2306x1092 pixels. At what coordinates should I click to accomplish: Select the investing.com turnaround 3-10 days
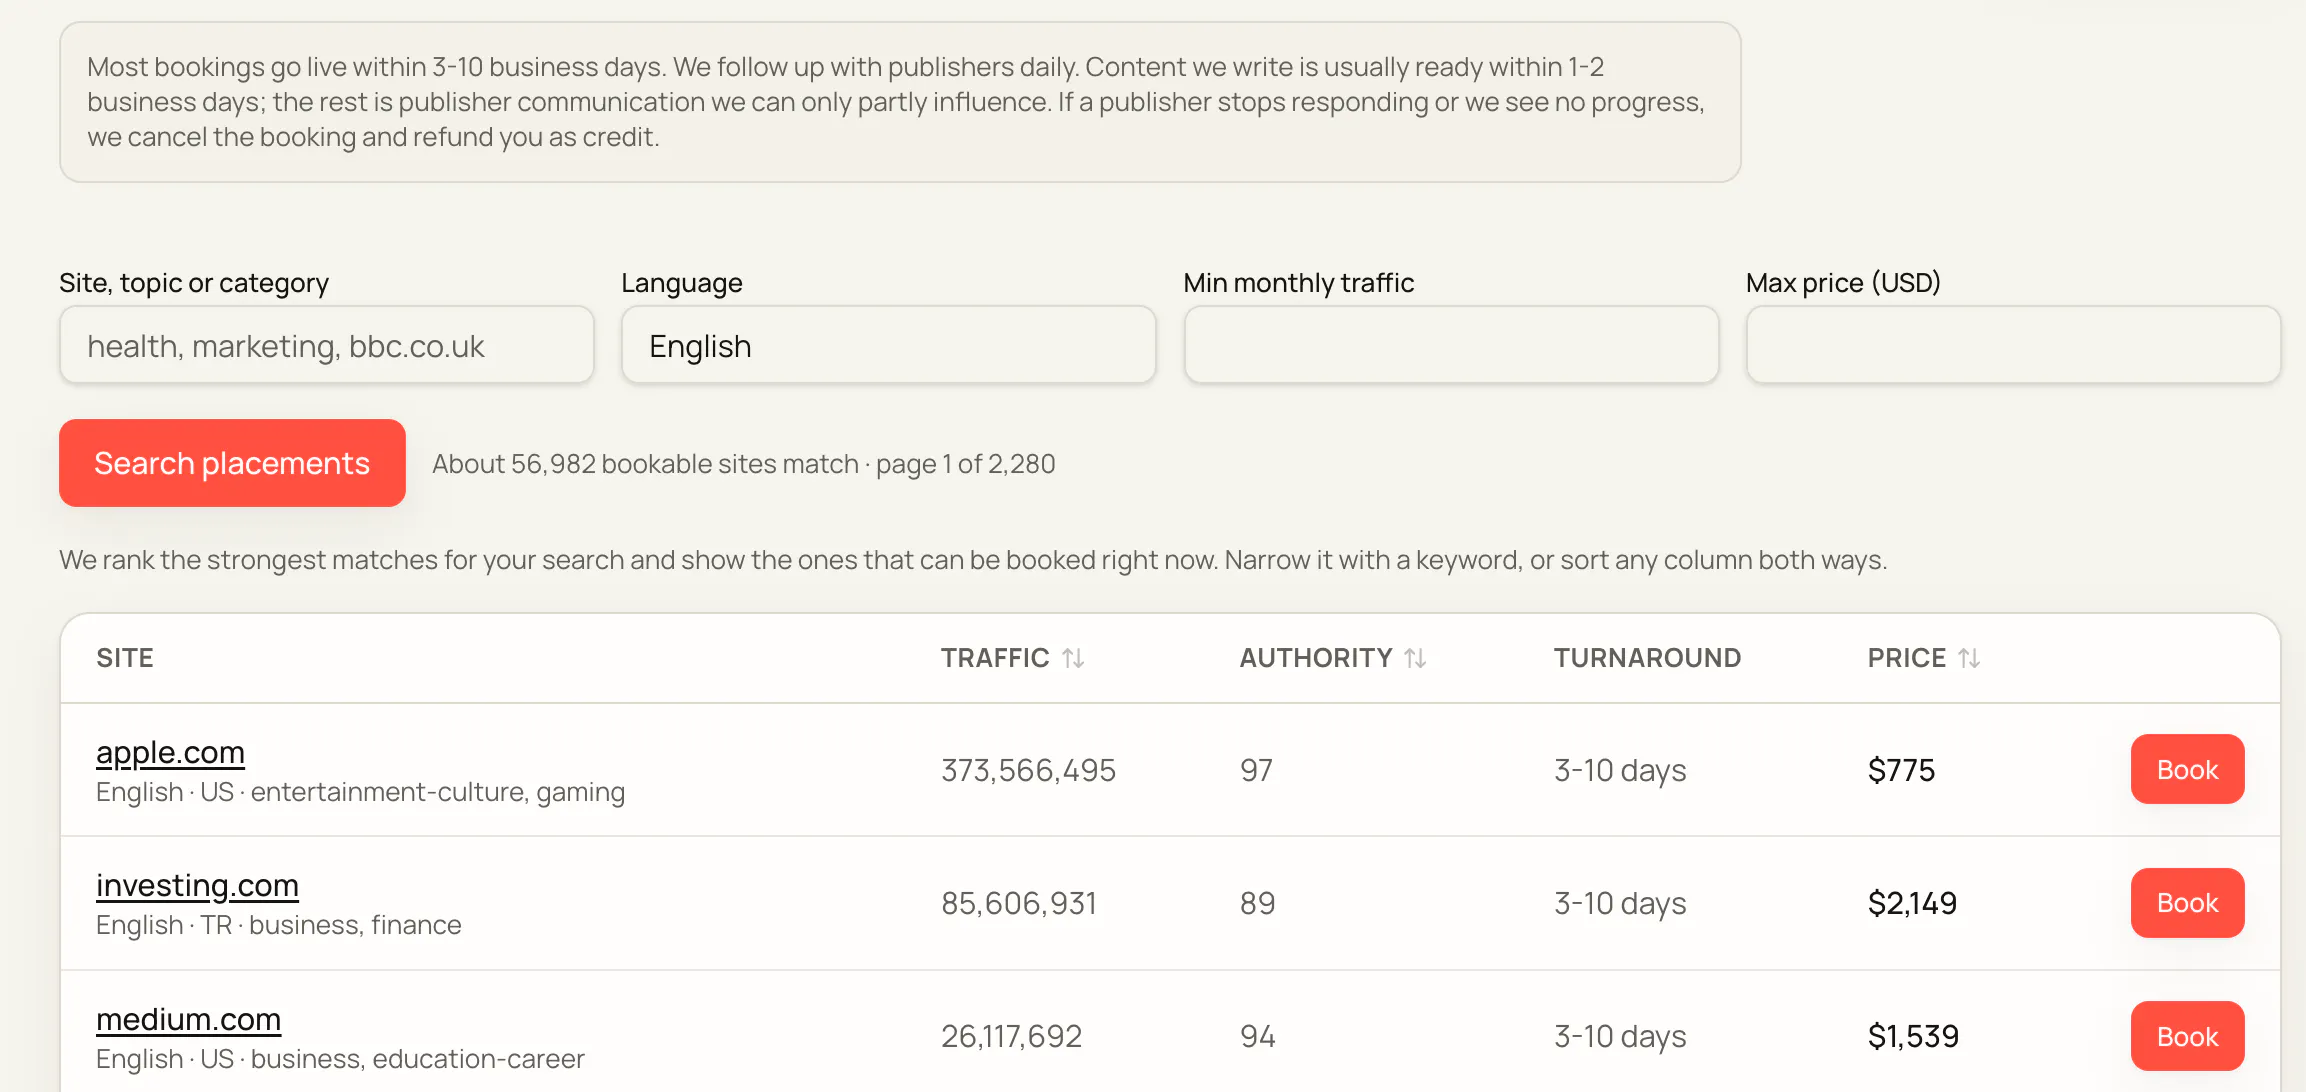click(1620, 903)
